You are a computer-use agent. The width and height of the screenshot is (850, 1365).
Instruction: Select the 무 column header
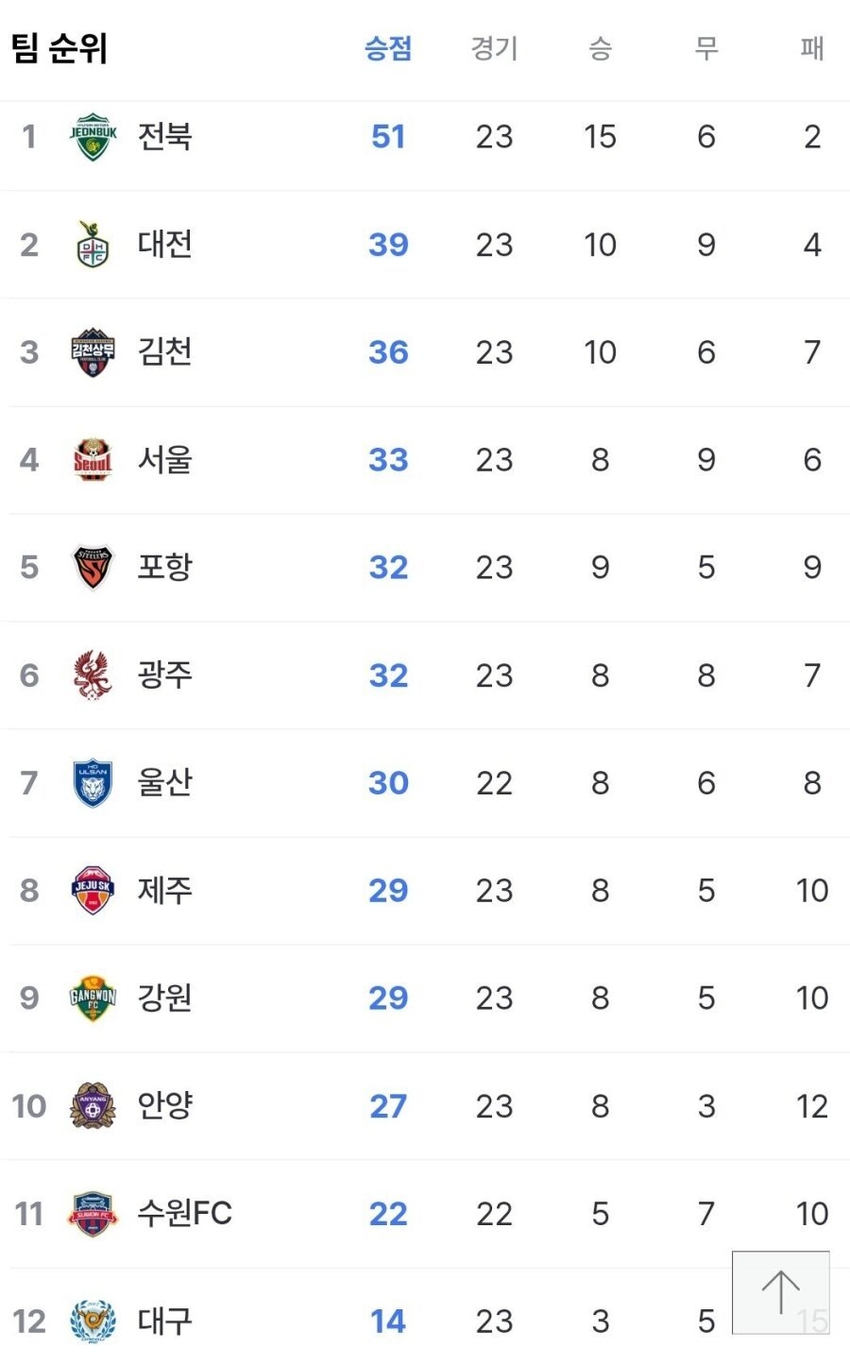pos(706,48)
